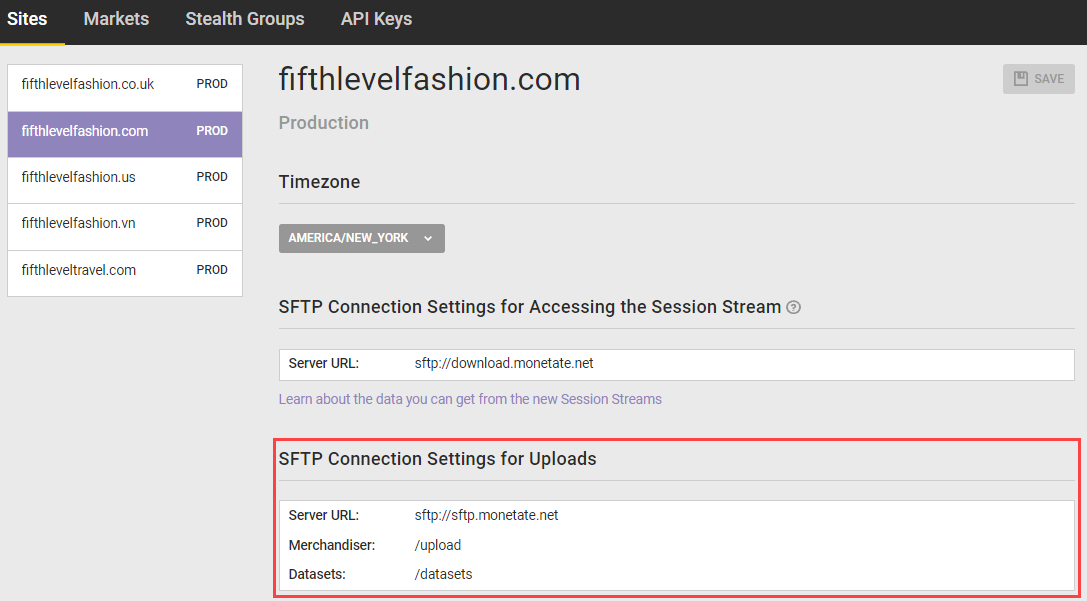The width and height of the screenshot is (1087, 601).
Task: Click the Datasets /datasets path value
Action: (443, 574)
